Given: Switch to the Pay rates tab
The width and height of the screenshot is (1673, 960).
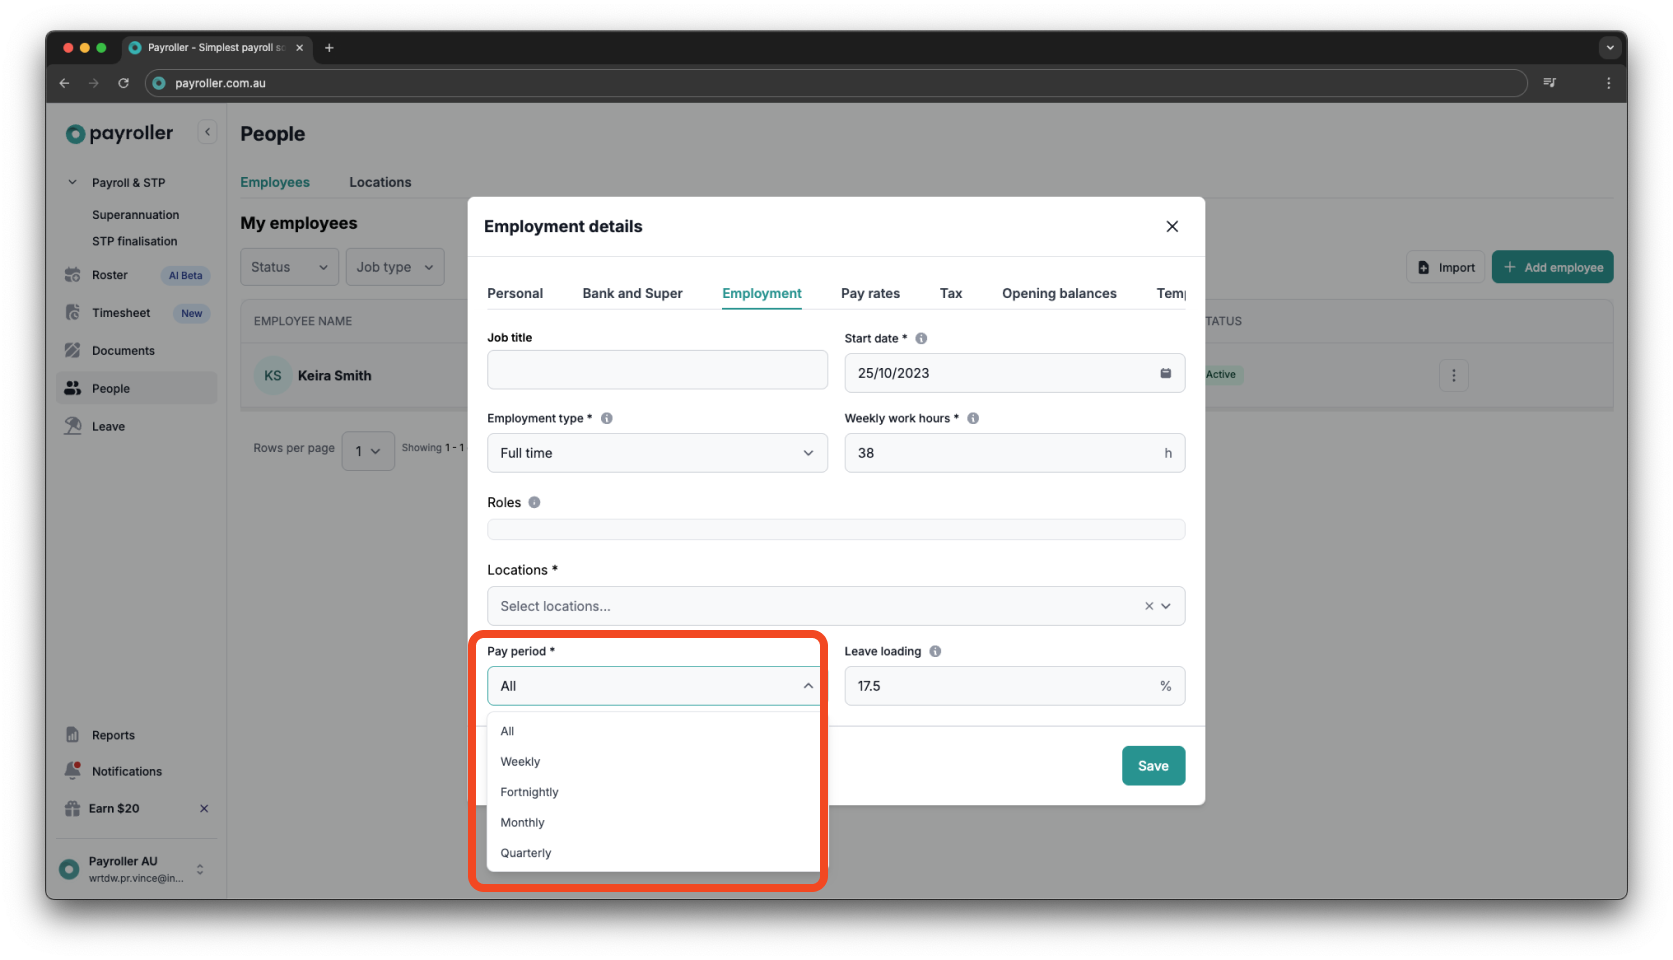Looking at the screenshot, I should 869,293.
